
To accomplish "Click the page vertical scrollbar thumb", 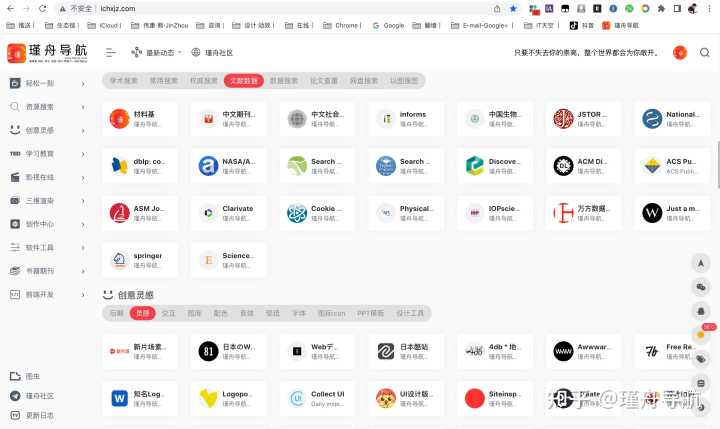I will pyautogui.click(x=718, y=164).
